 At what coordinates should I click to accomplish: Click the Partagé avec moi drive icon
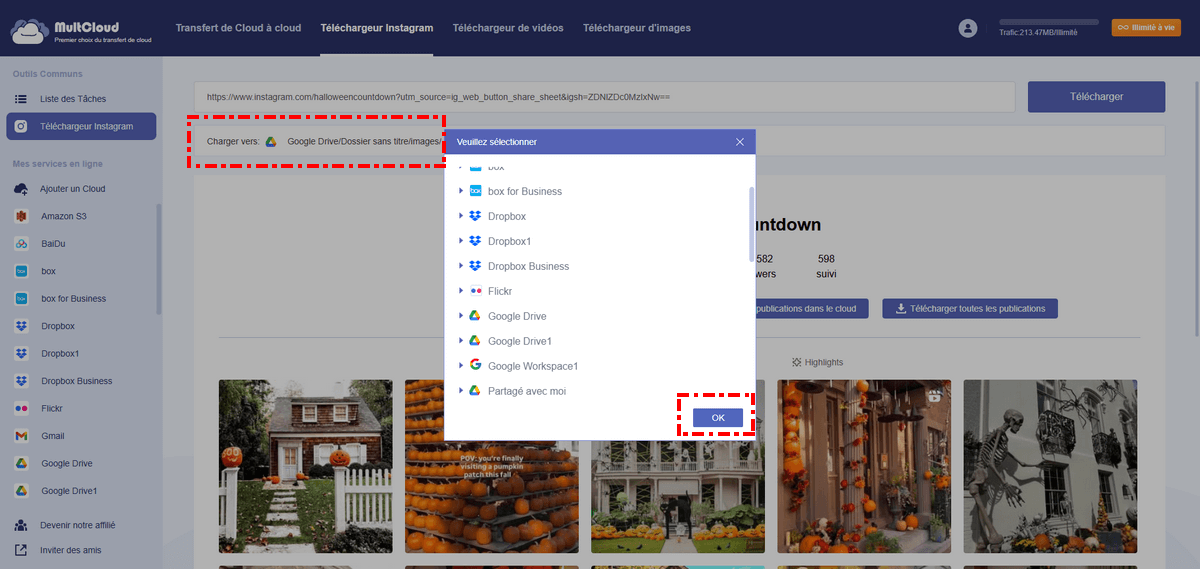[x=476, y=391]
